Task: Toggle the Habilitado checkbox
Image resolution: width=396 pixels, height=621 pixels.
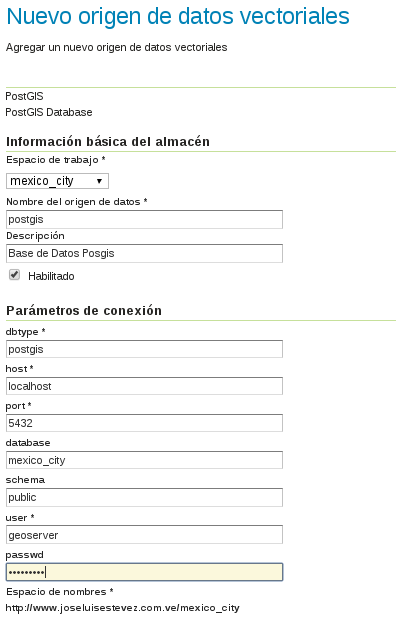Action: pos(15,275)
